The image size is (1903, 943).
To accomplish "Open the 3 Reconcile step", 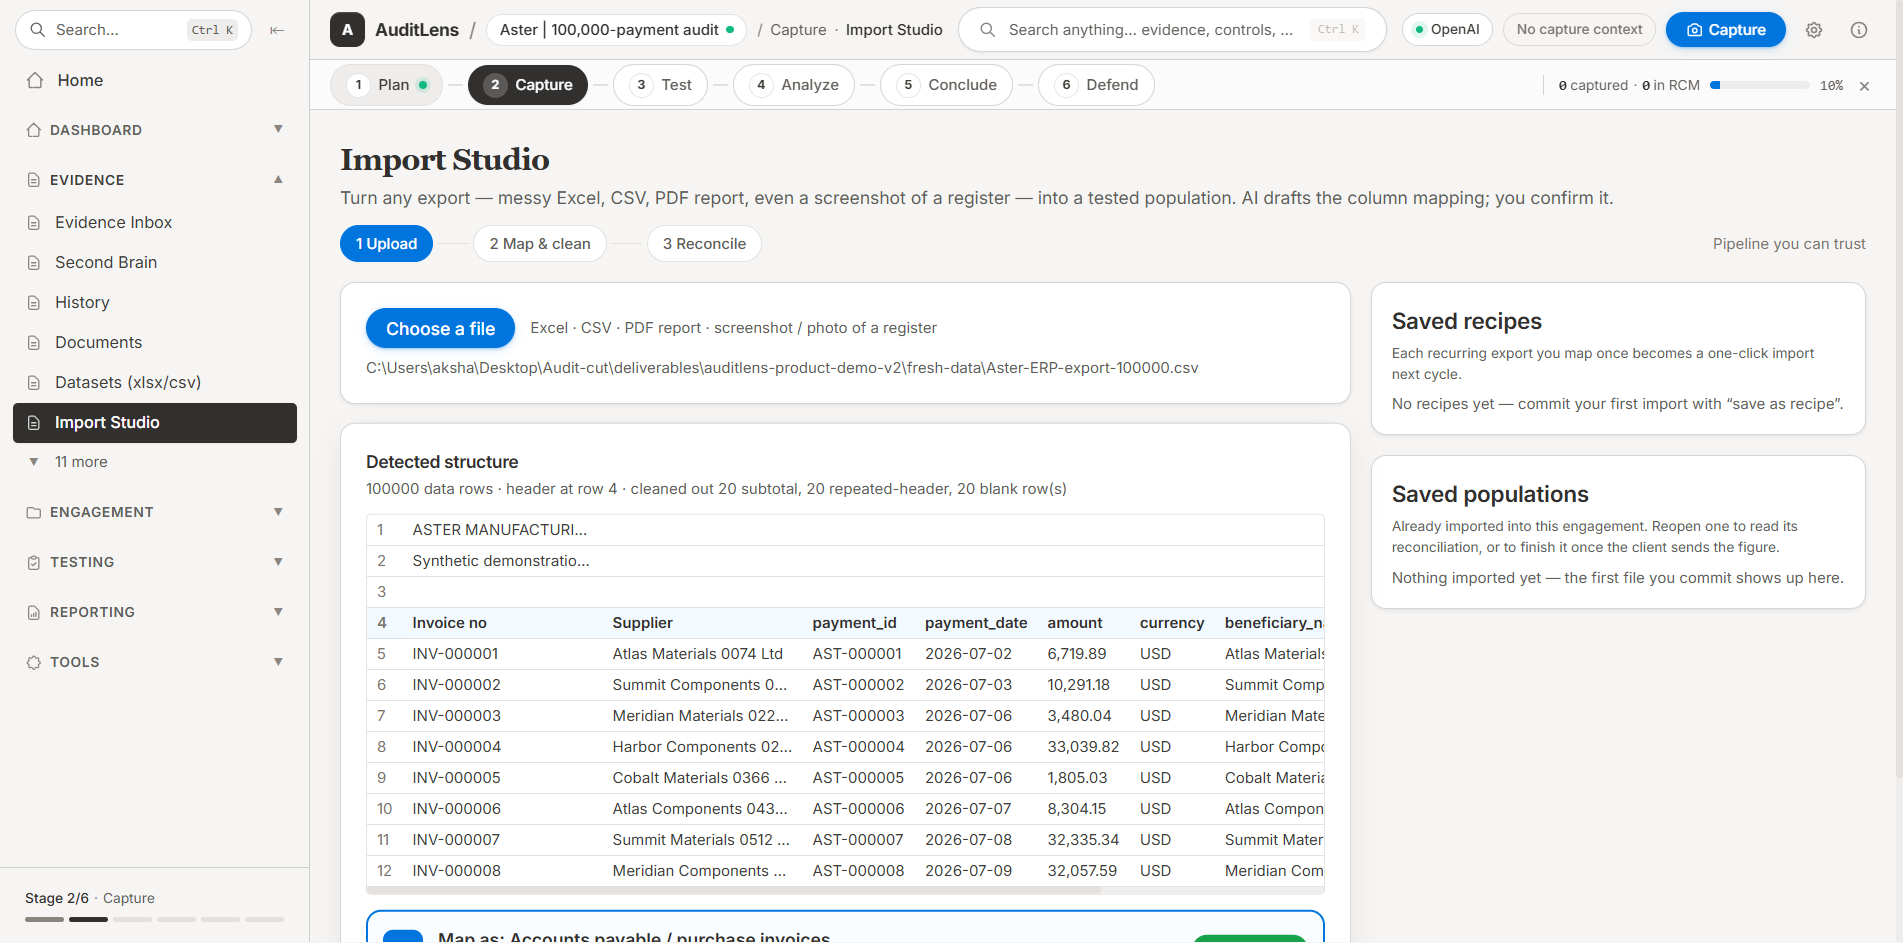I will 704,244.
